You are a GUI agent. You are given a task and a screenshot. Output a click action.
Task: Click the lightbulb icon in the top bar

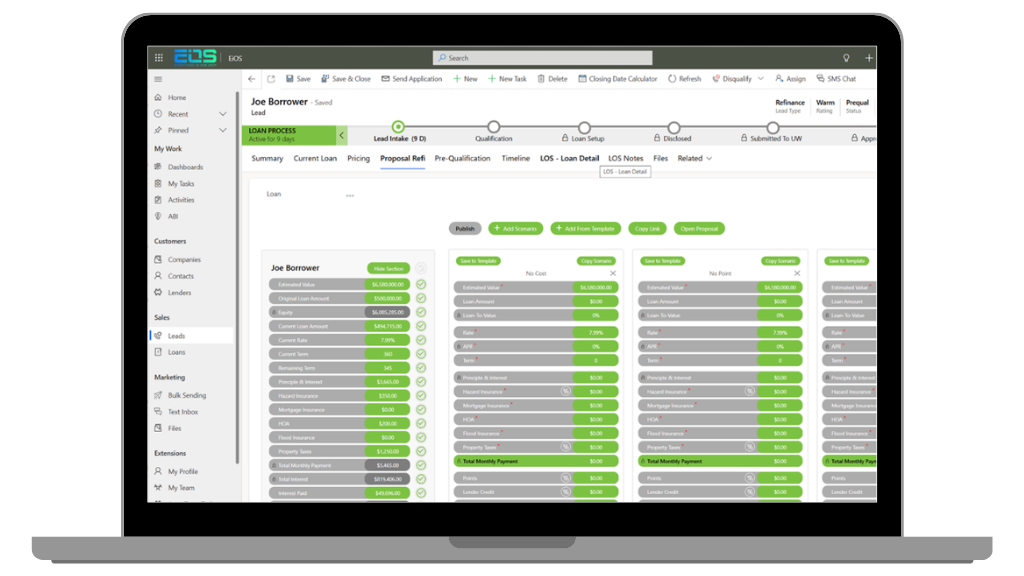tap(846, 58)
